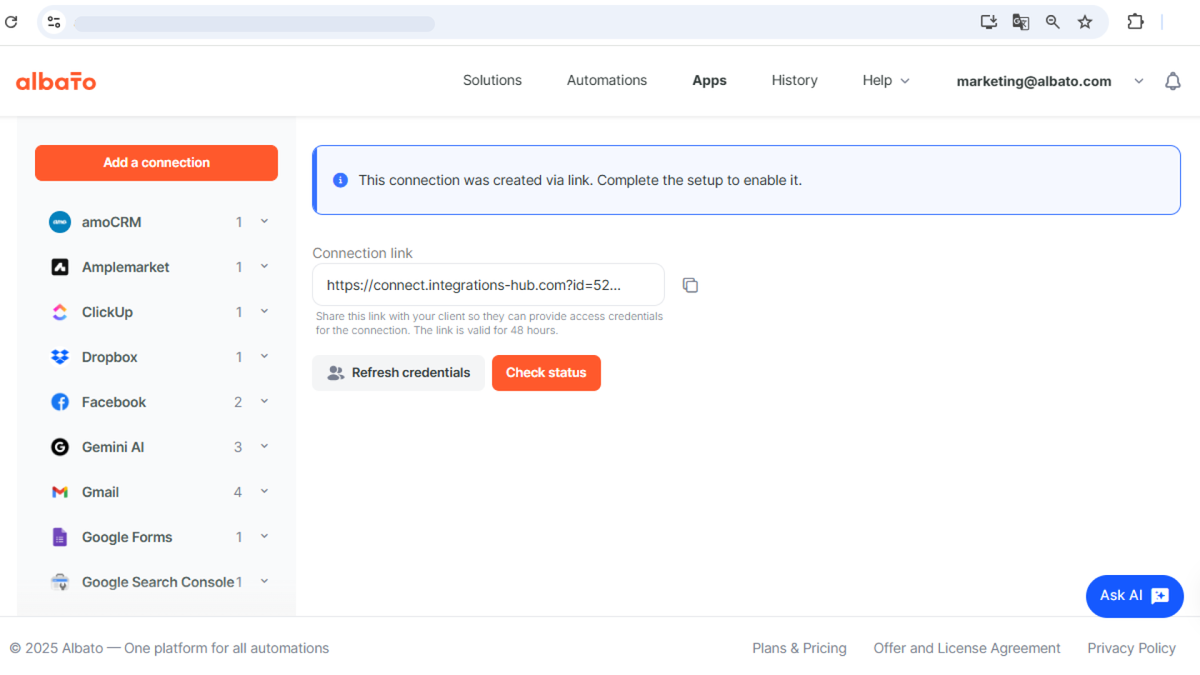This screenshot has height=675, width=1200.
Task: Expand the Help dropdown menu
Action: [x=885, y=80]
